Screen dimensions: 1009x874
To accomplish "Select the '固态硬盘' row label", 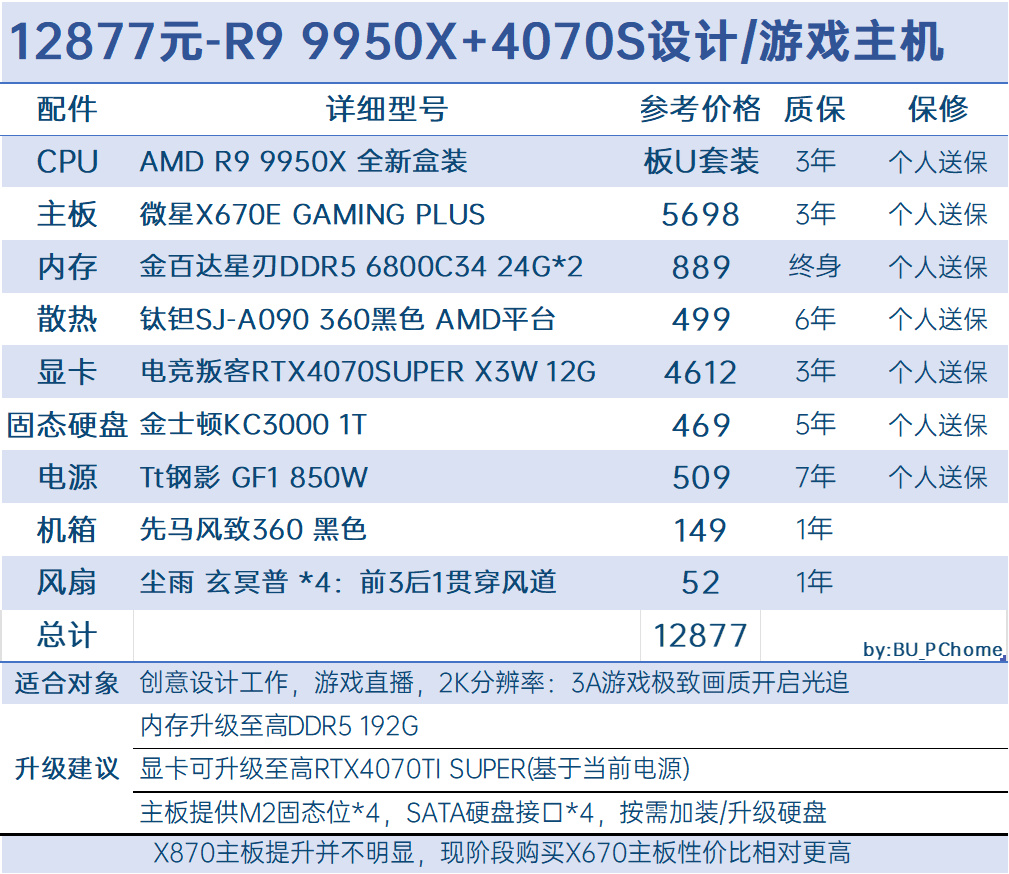I will pyautogui.click(x=67, y=425).
